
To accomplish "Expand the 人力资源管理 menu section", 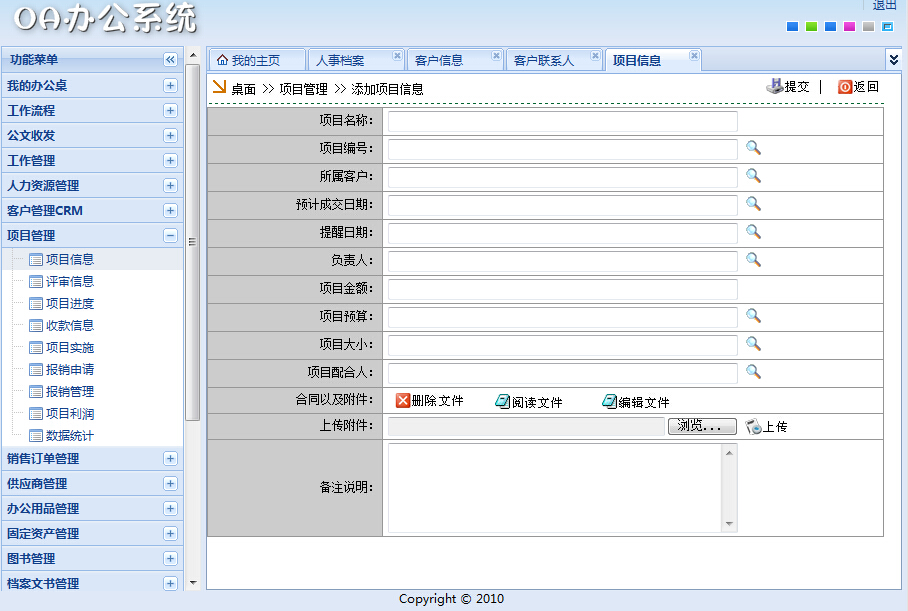I will pos(170,186).
